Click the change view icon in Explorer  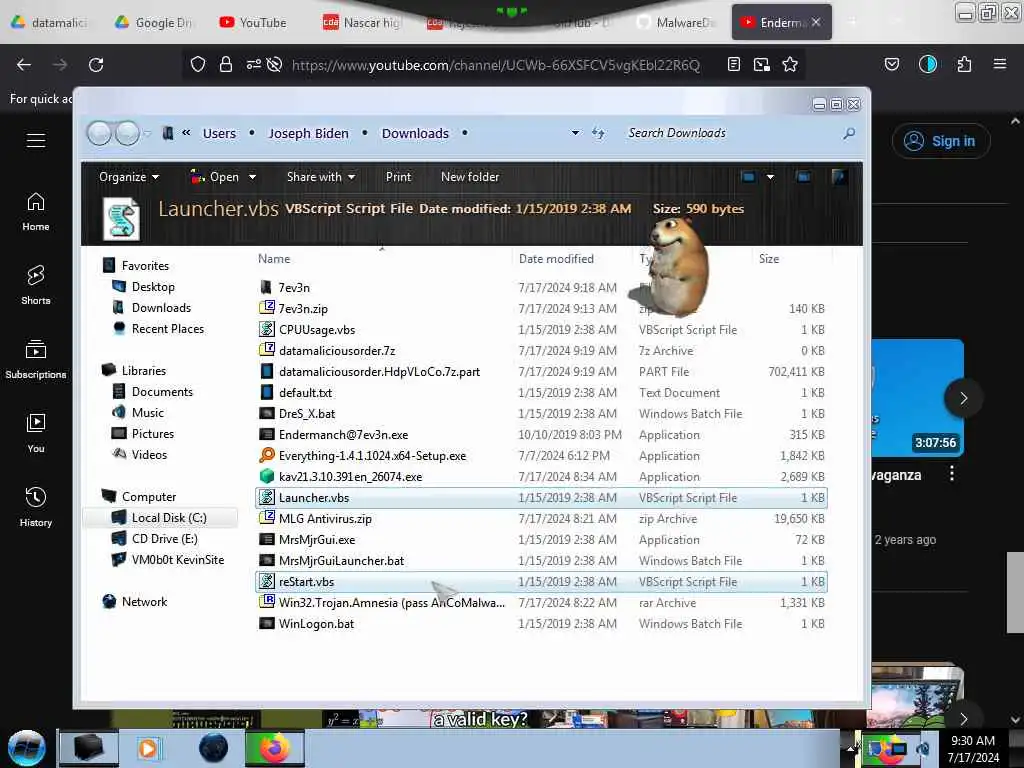coord(748,177)
